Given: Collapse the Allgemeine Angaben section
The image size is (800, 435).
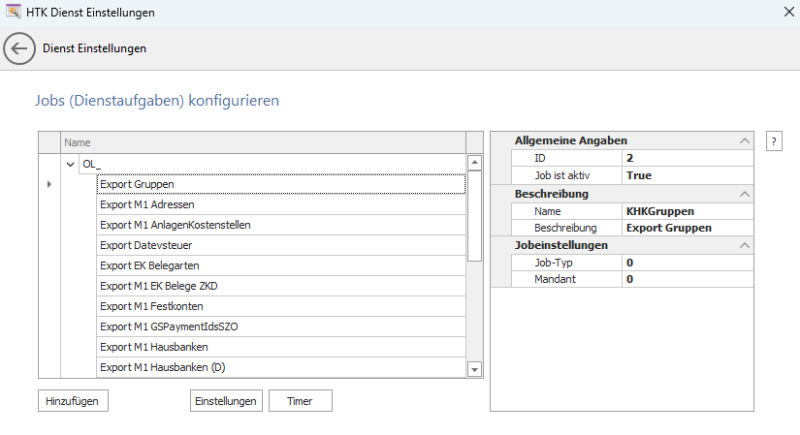Looking at the screenshot, I should [743, 141].
